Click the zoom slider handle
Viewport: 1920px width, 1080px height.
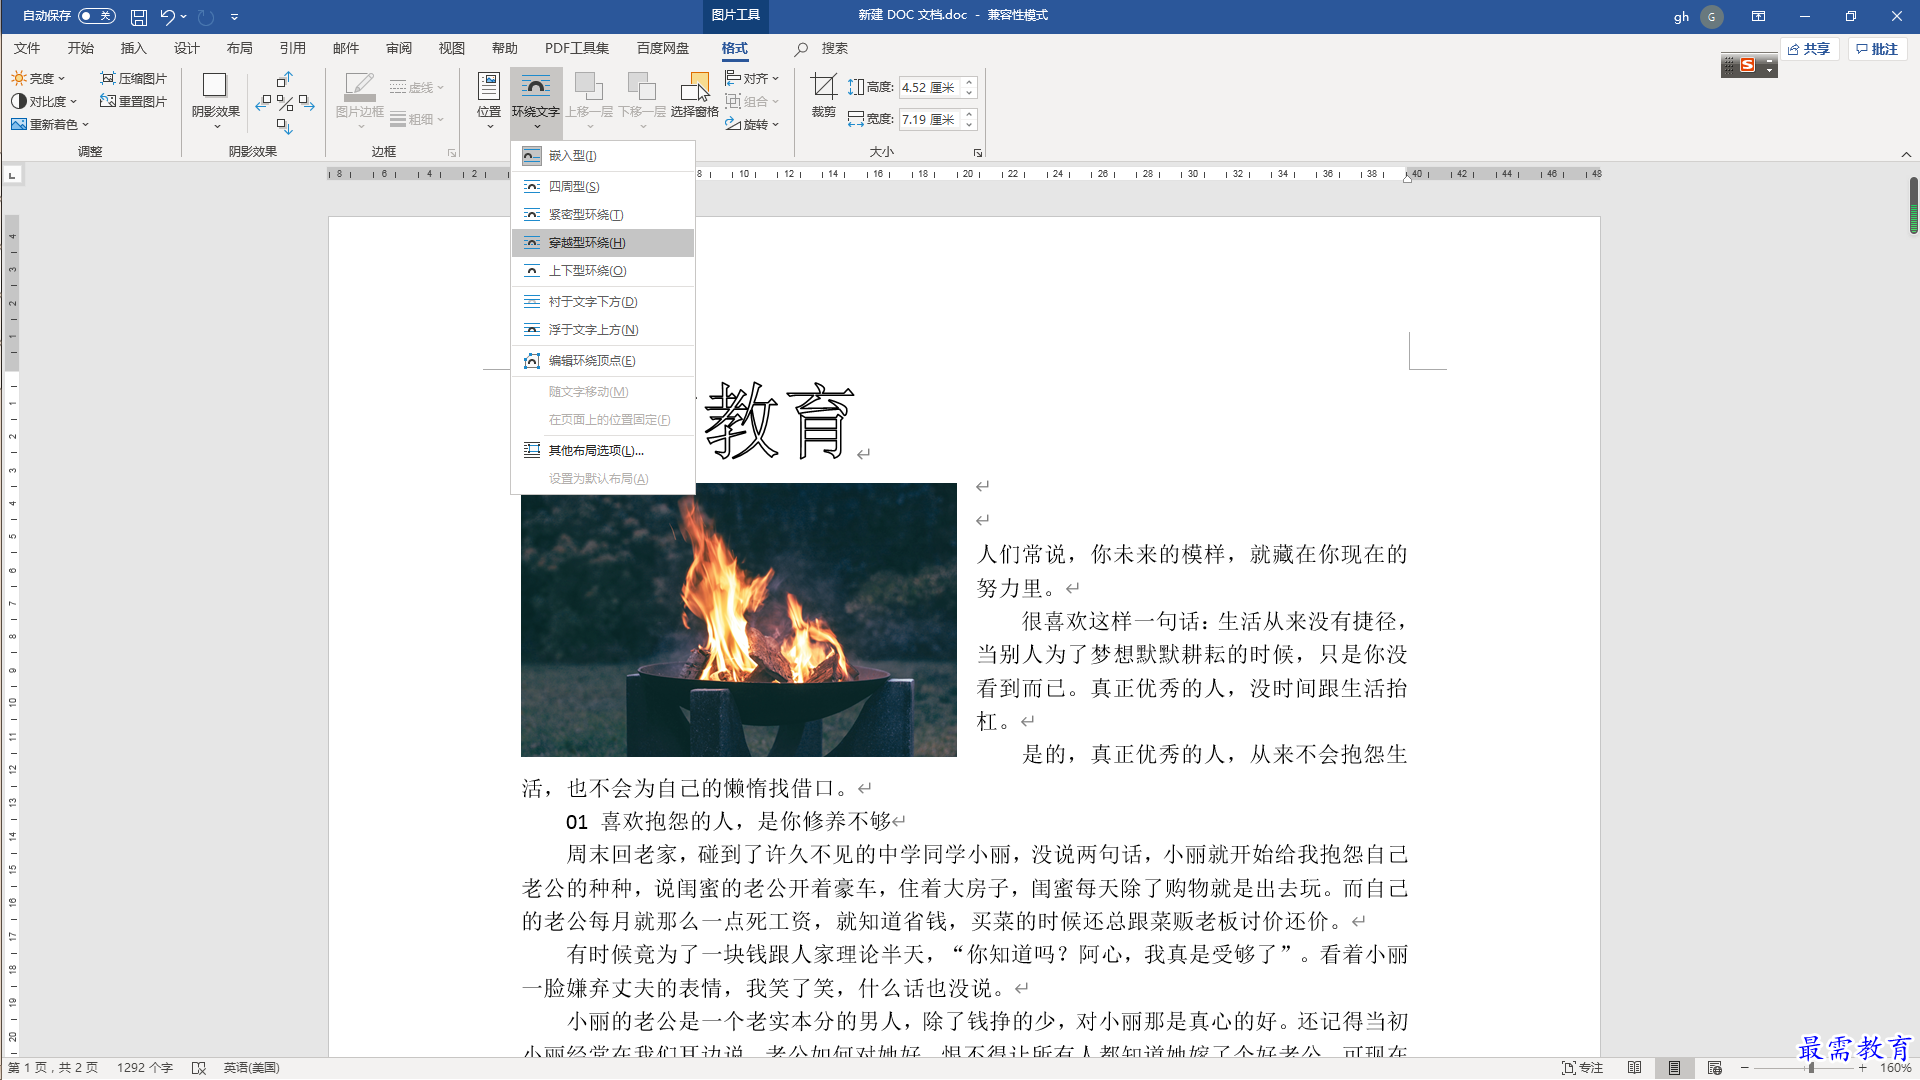point(1811,1068)
